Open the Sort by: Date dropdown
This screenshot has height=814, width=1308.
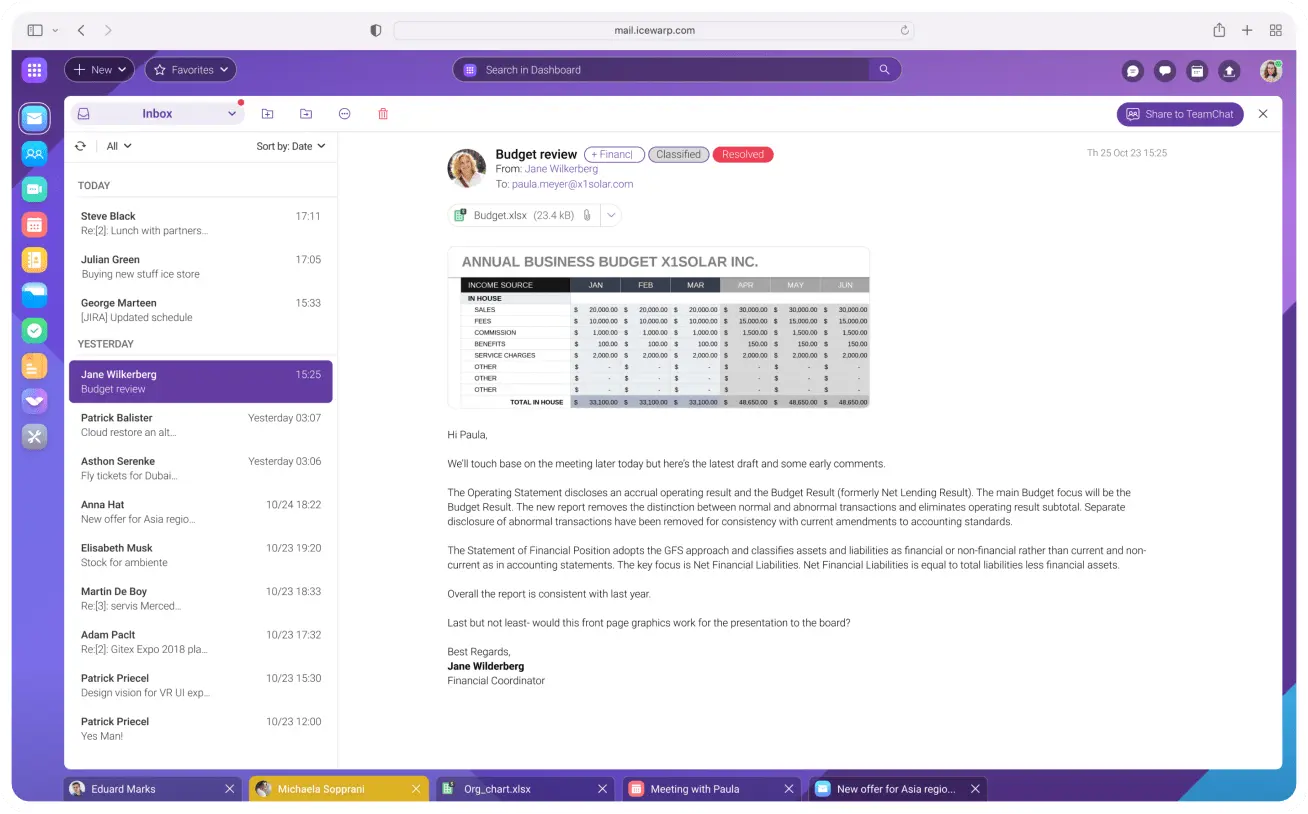[290, 145]
